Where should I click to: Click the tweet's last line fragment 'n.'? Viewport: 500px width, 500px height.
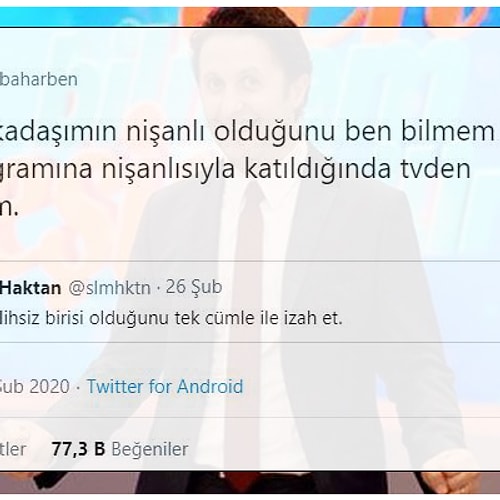9,208
